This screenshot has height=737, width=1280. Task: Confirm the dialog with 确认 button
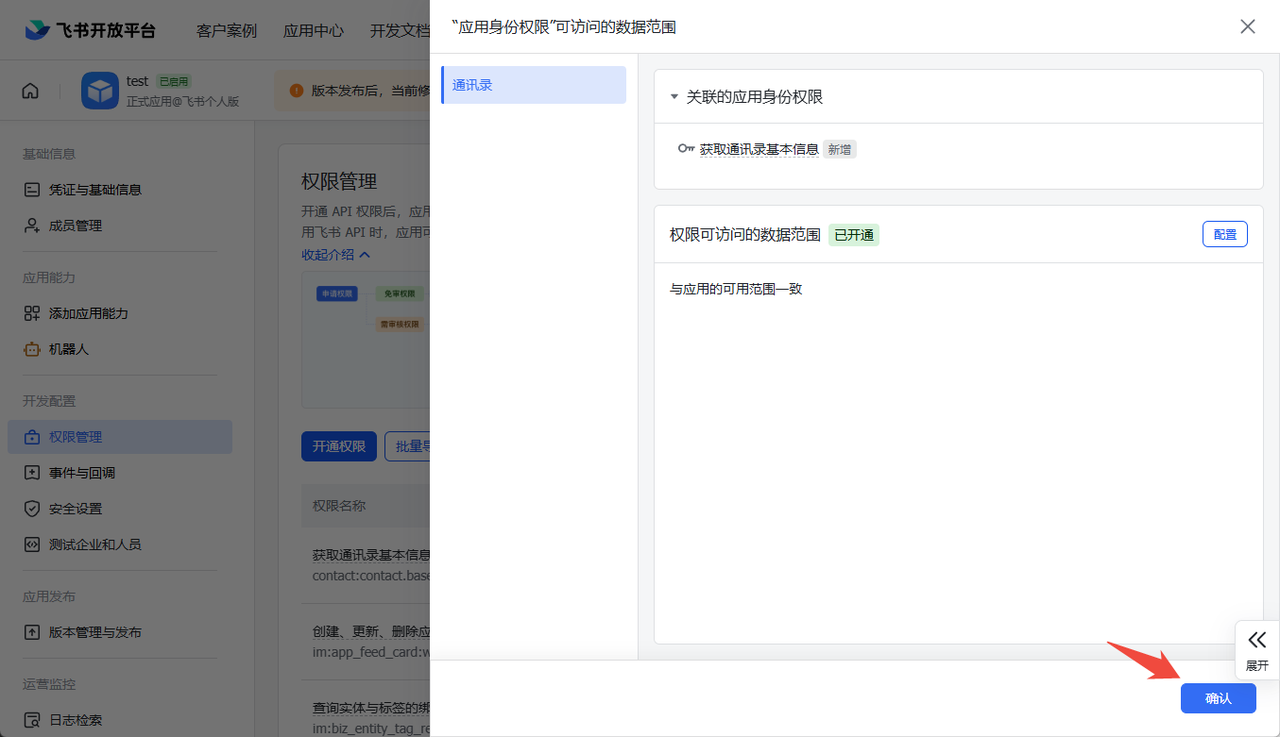pyautogui.click(x=1218, y=698)
